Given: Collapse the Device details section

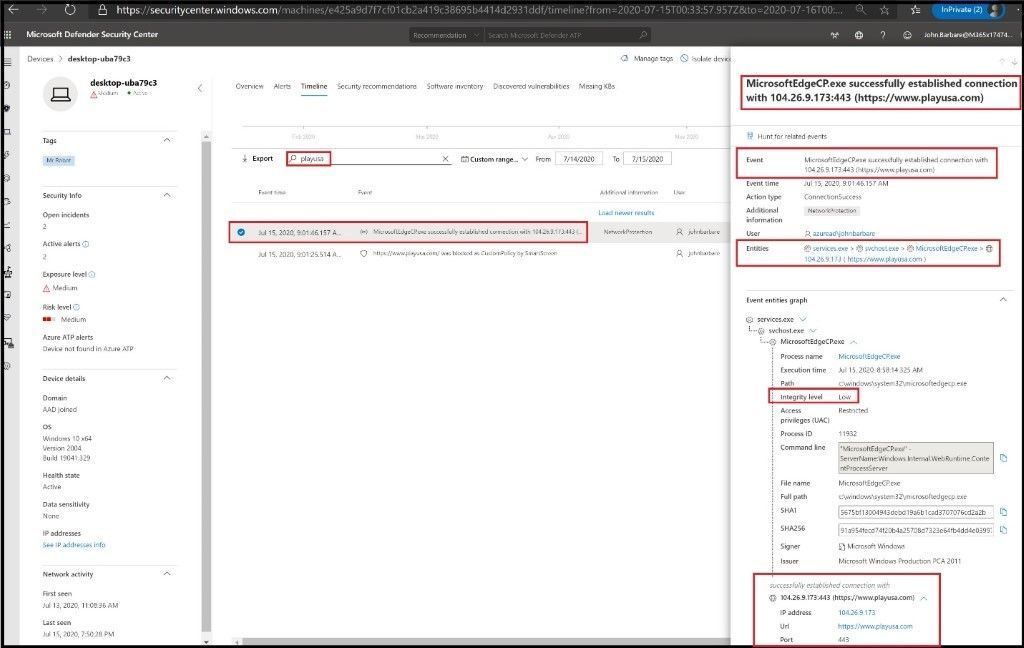Looking at the screenshot, I should (x=167, y=378).
